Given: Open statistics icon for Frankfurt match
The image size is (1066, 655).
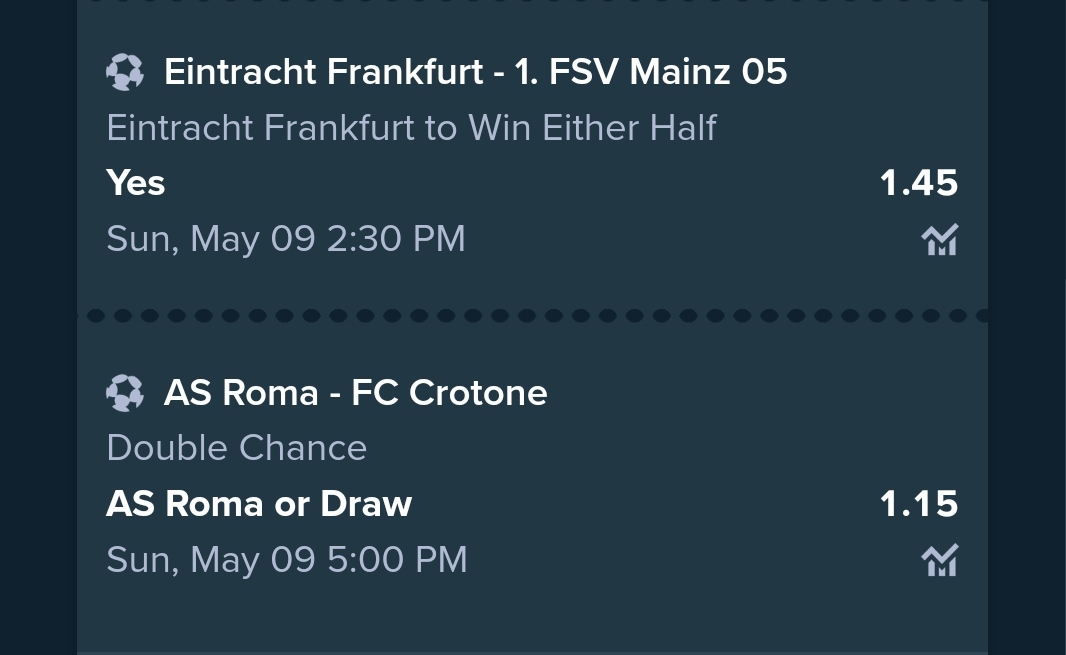Looking at the screenshot, I should 940,239.
